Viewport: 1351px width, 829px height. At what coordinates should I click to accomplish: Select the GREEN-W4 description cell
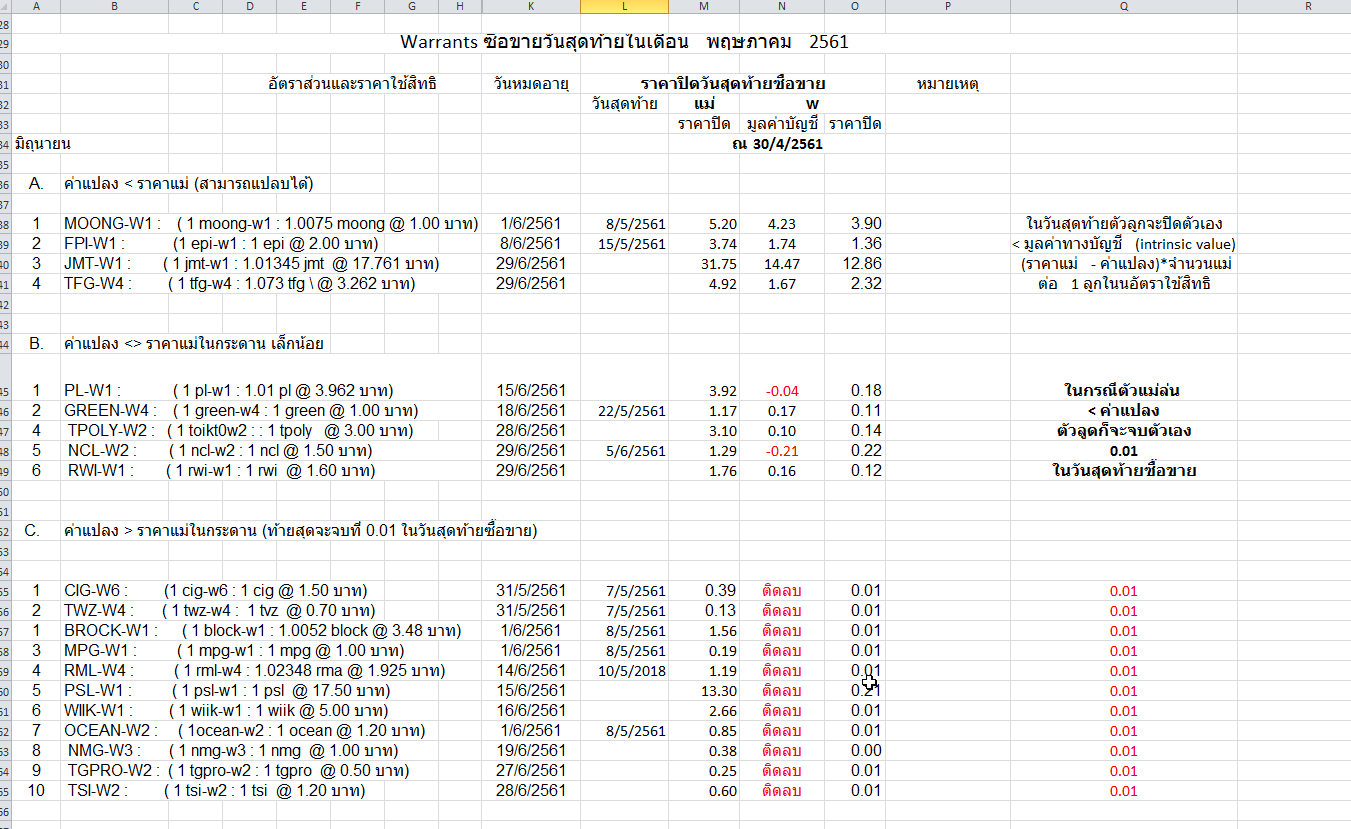pos(241,411)
